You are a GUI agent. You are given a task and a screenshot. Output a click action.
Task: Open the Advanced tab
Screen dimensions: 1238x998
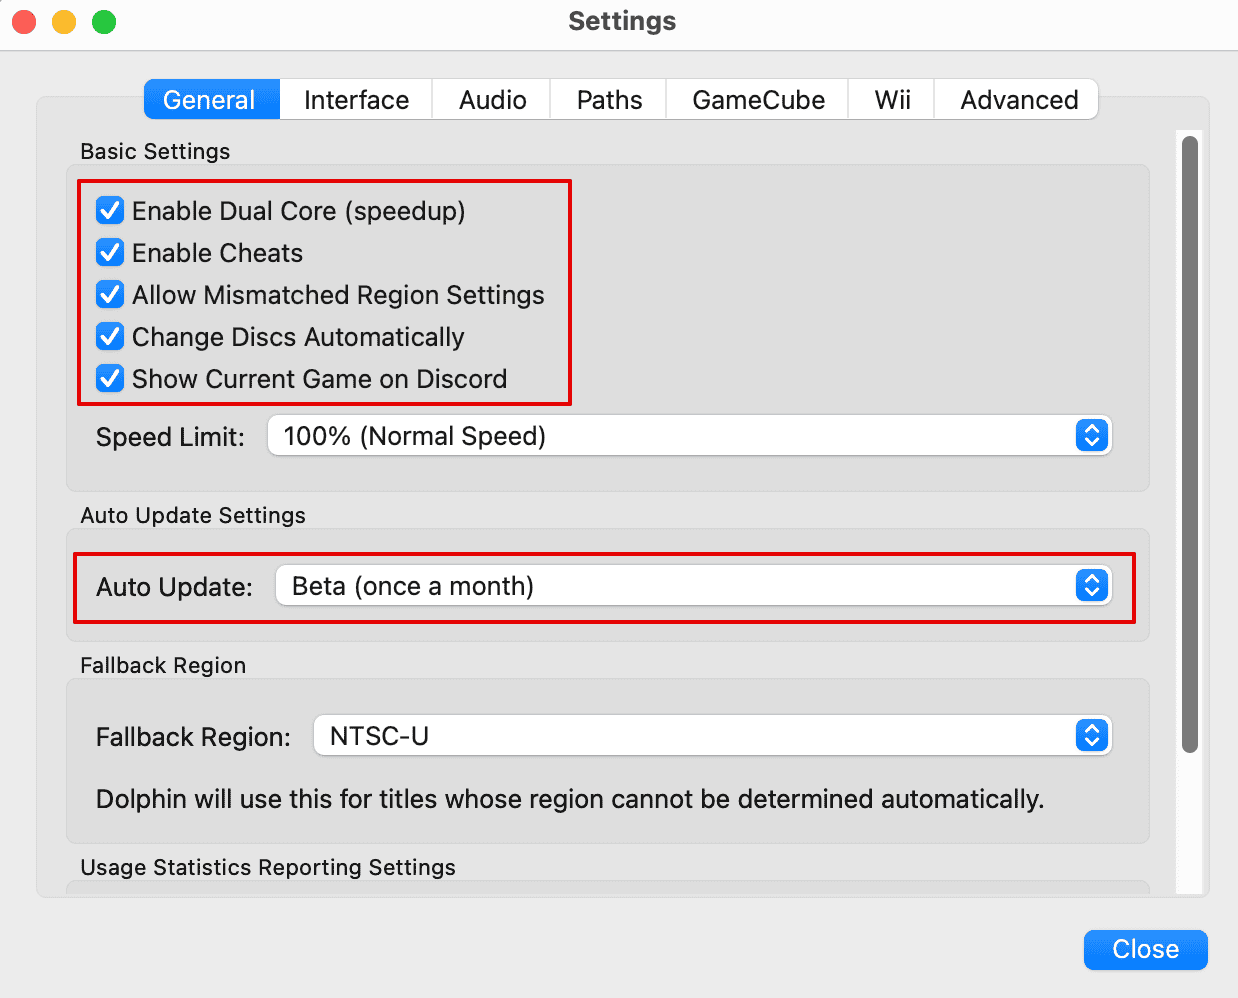click(1018, 100)
